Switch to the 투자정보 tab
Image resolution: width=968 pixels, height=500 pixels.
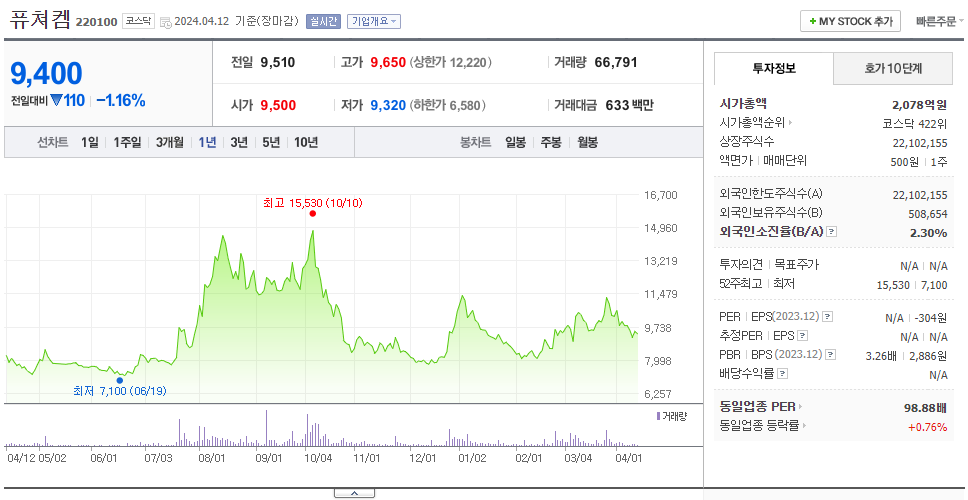(x=774, y=69)
